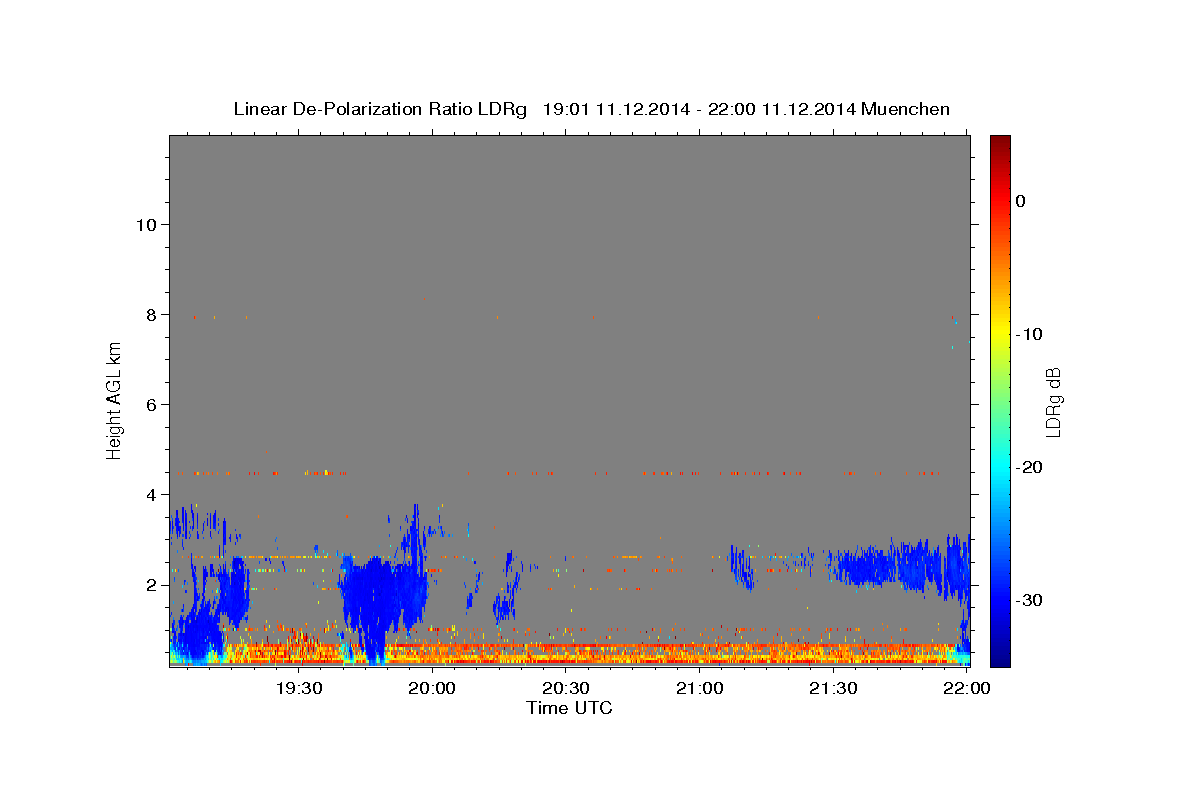The height and width of the screenshot is (800, 1200).
Task: Click the end time '22:00 11.12.2014' in the title
Action: 782,109
